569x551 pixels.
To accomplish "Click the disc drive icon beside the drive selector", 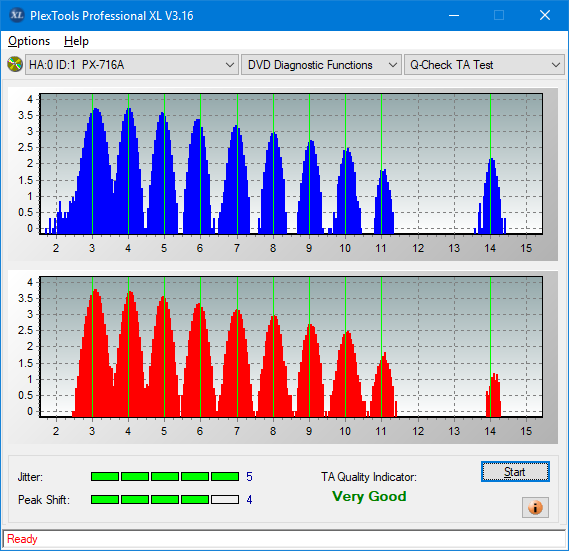I will (15, 64).
